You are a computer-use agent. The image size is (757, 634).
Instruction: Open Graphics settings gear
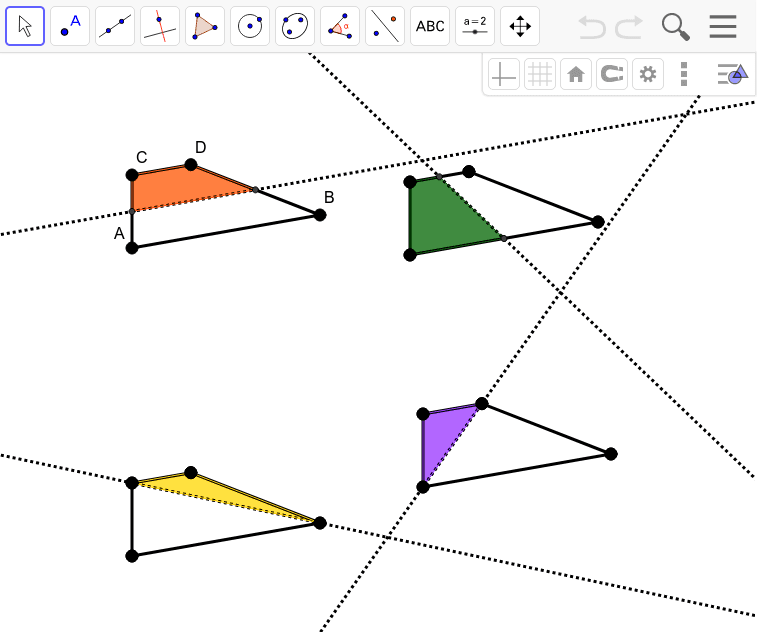(x=648, y=74)
